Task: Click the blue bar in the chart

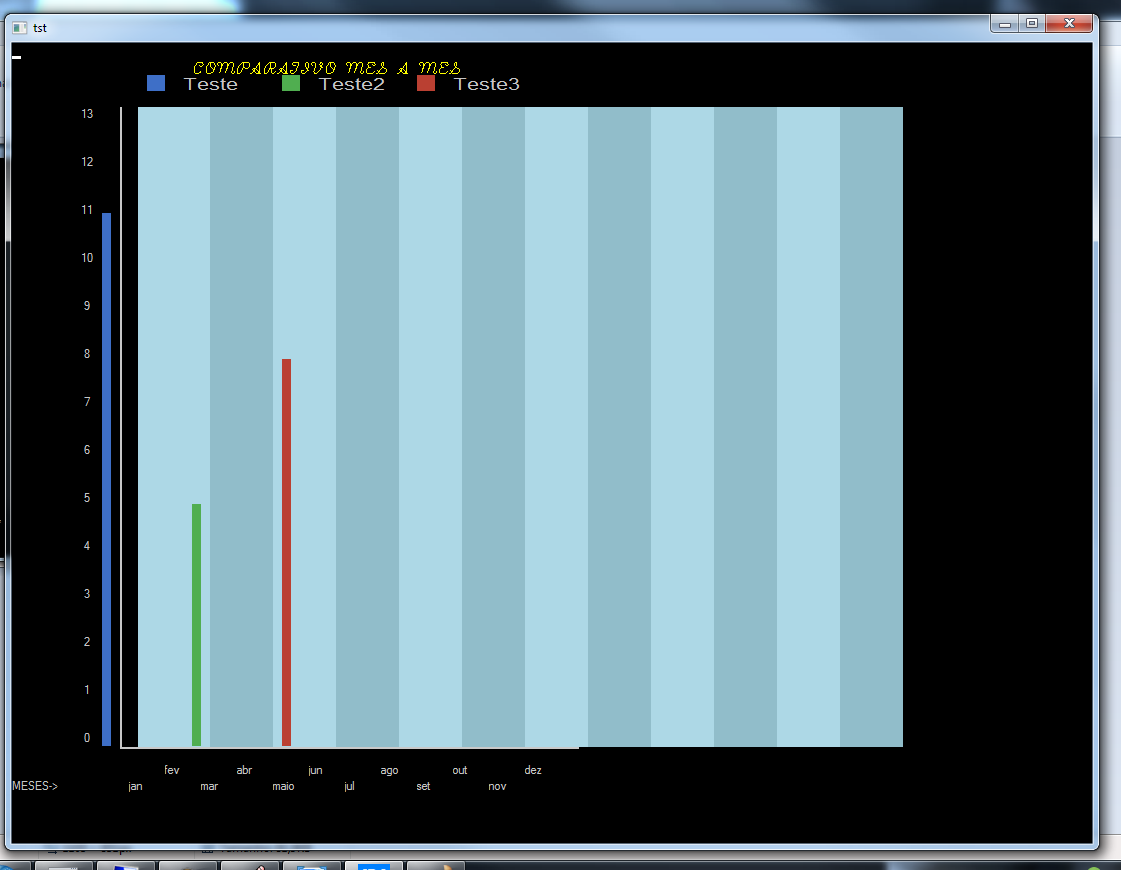Action: [x=107, y=479]
